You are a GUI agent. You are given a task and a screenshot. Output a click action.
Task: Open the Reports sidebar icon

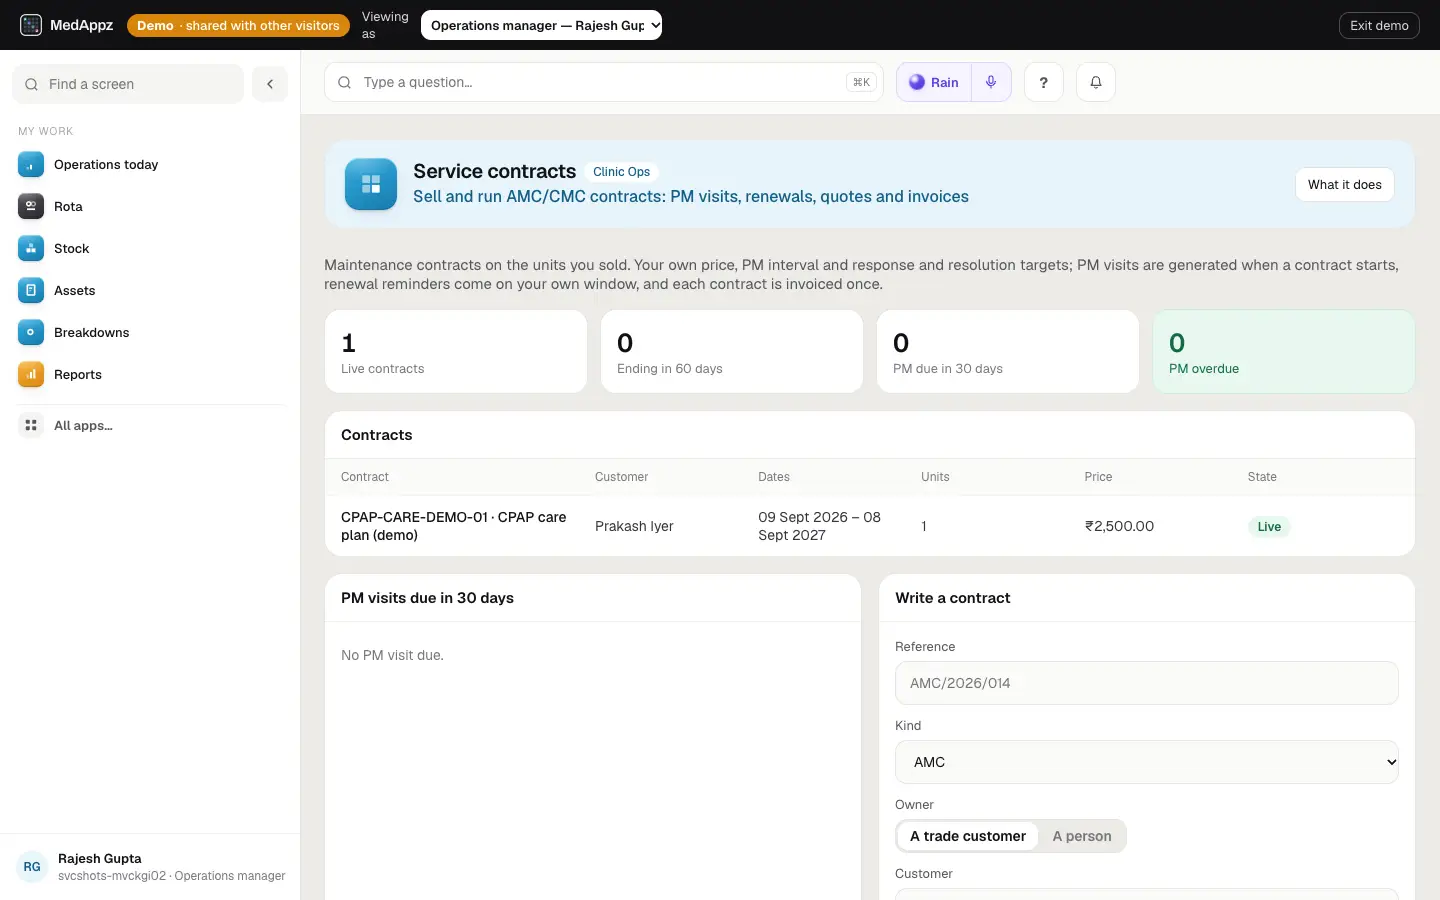click(x=31, y=374)
